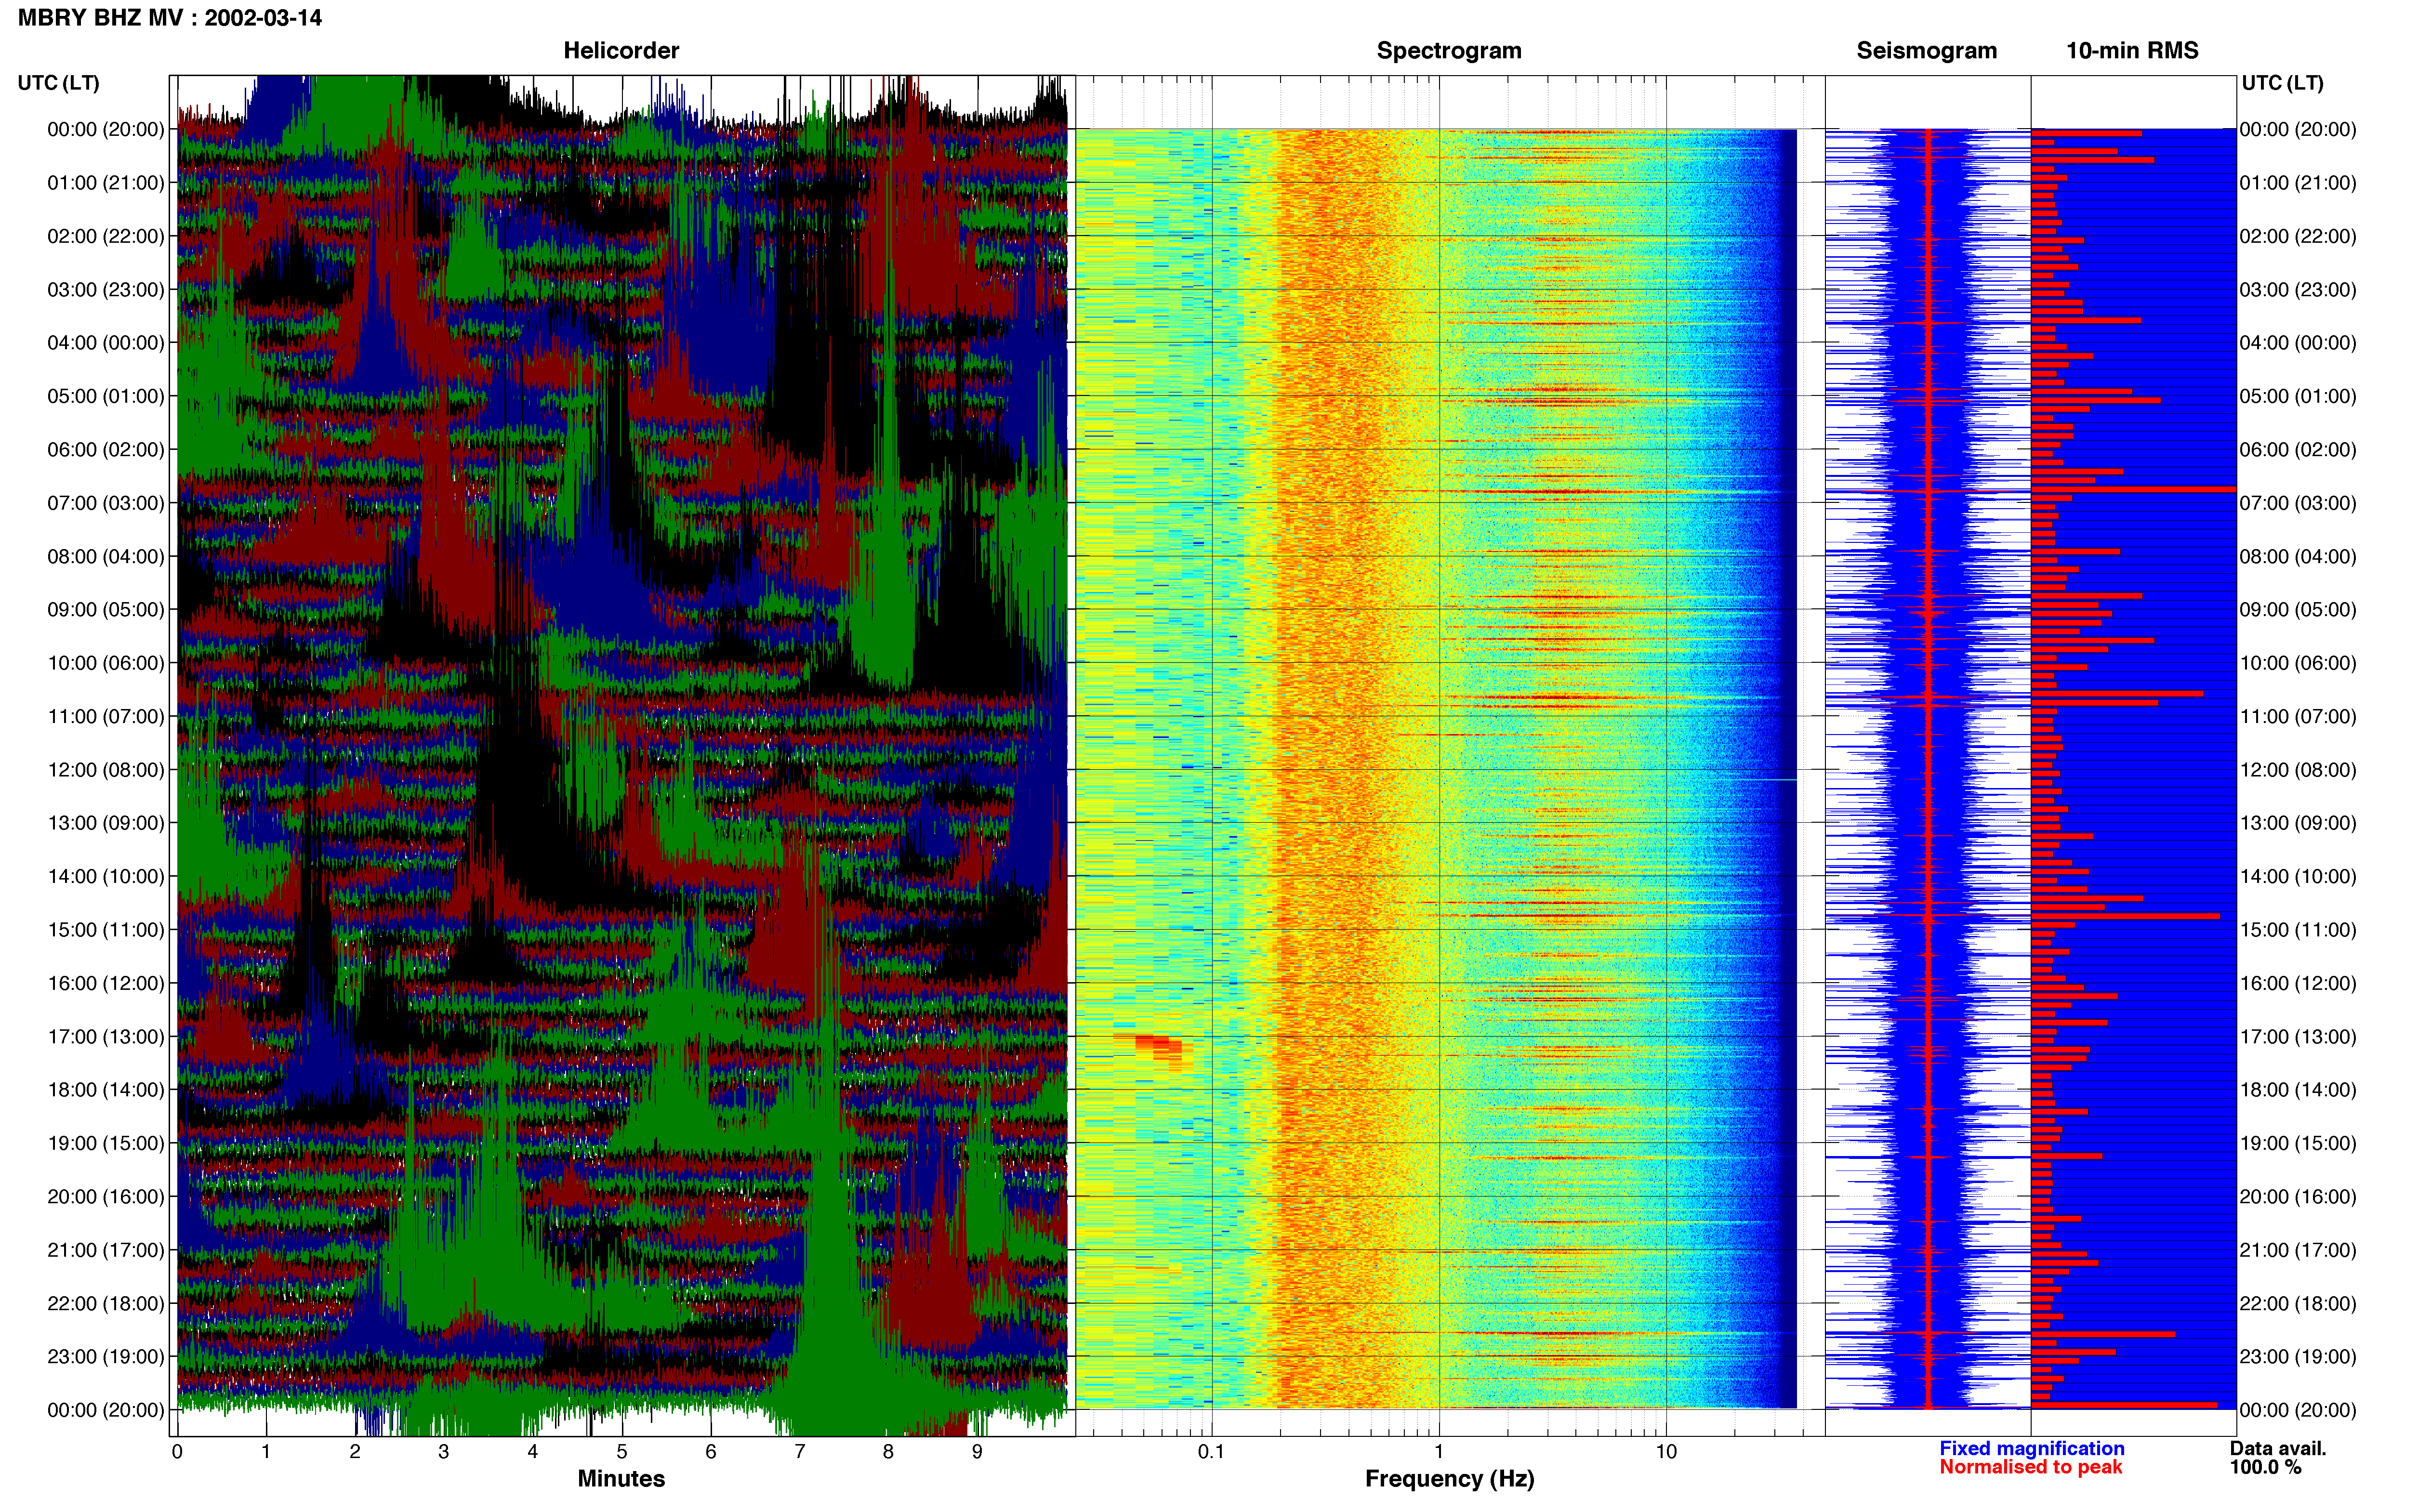This screenshot has height=1512, width=2418.
Task: Click left time label '10:00 (06:00)'
Action: point(106,663)
